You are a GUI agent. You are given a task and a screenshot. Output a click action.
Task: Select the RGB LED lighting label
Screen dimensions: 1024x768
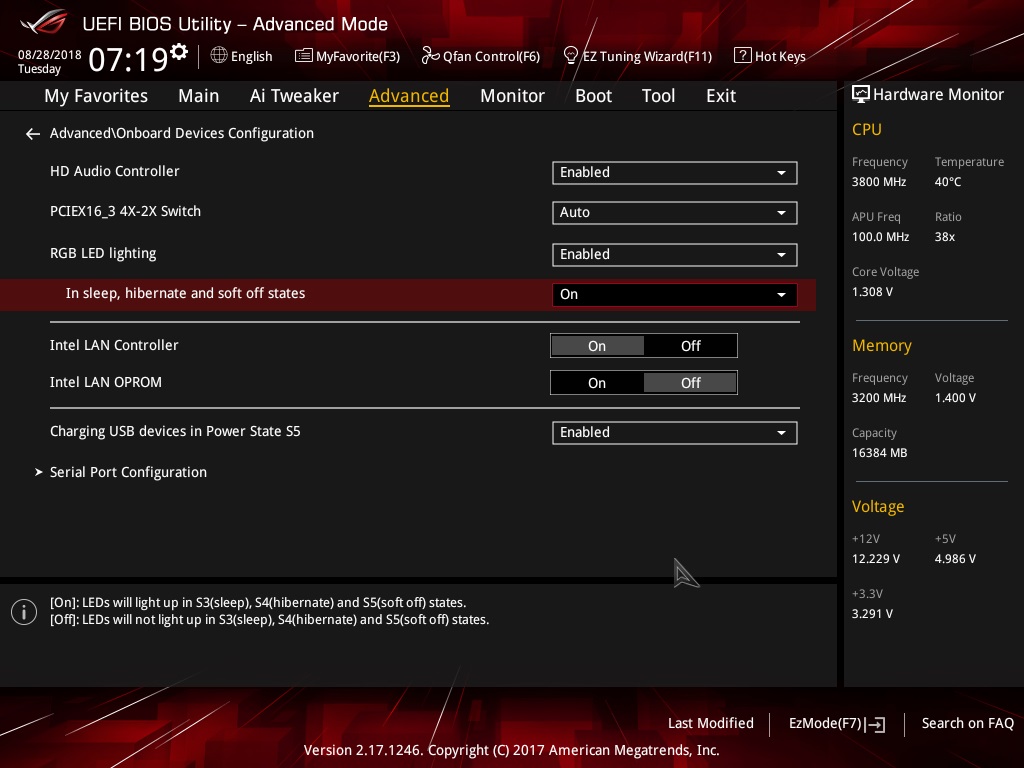click(103, 253)
